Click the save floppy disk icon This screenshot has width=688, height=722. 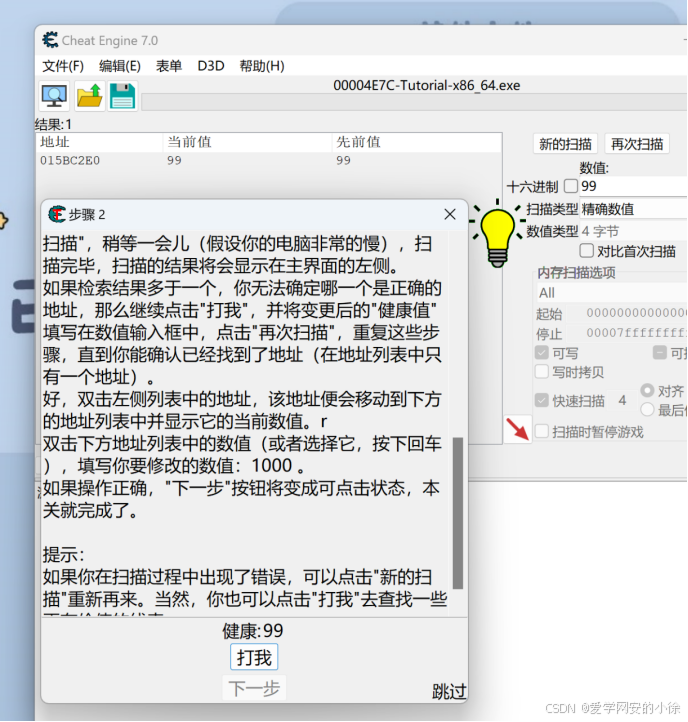(x=122, y=96)
